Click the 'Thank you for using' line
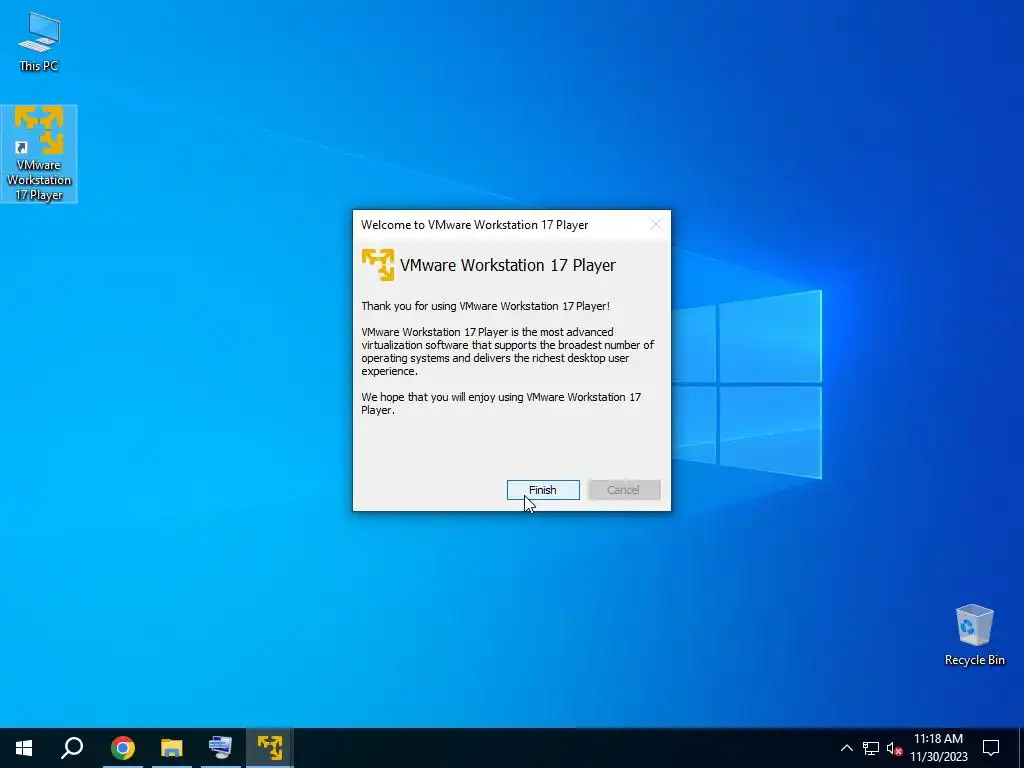Image resolution: width=1024 pixels, height=768 pixels. [x=485, y=306]
